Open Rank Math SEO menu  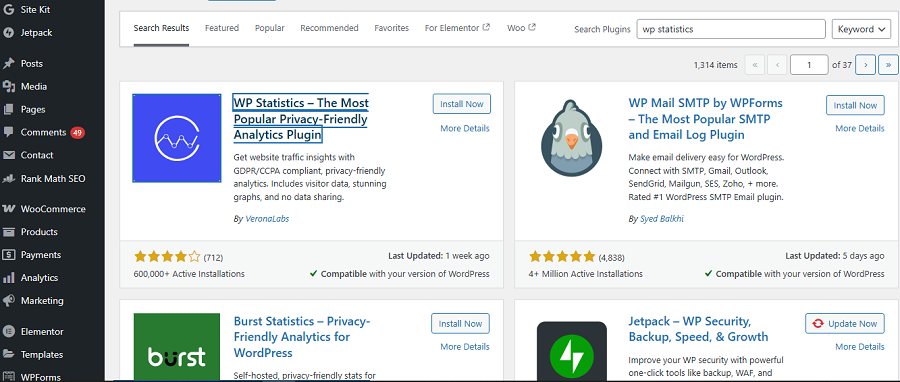tap(52, 178)
